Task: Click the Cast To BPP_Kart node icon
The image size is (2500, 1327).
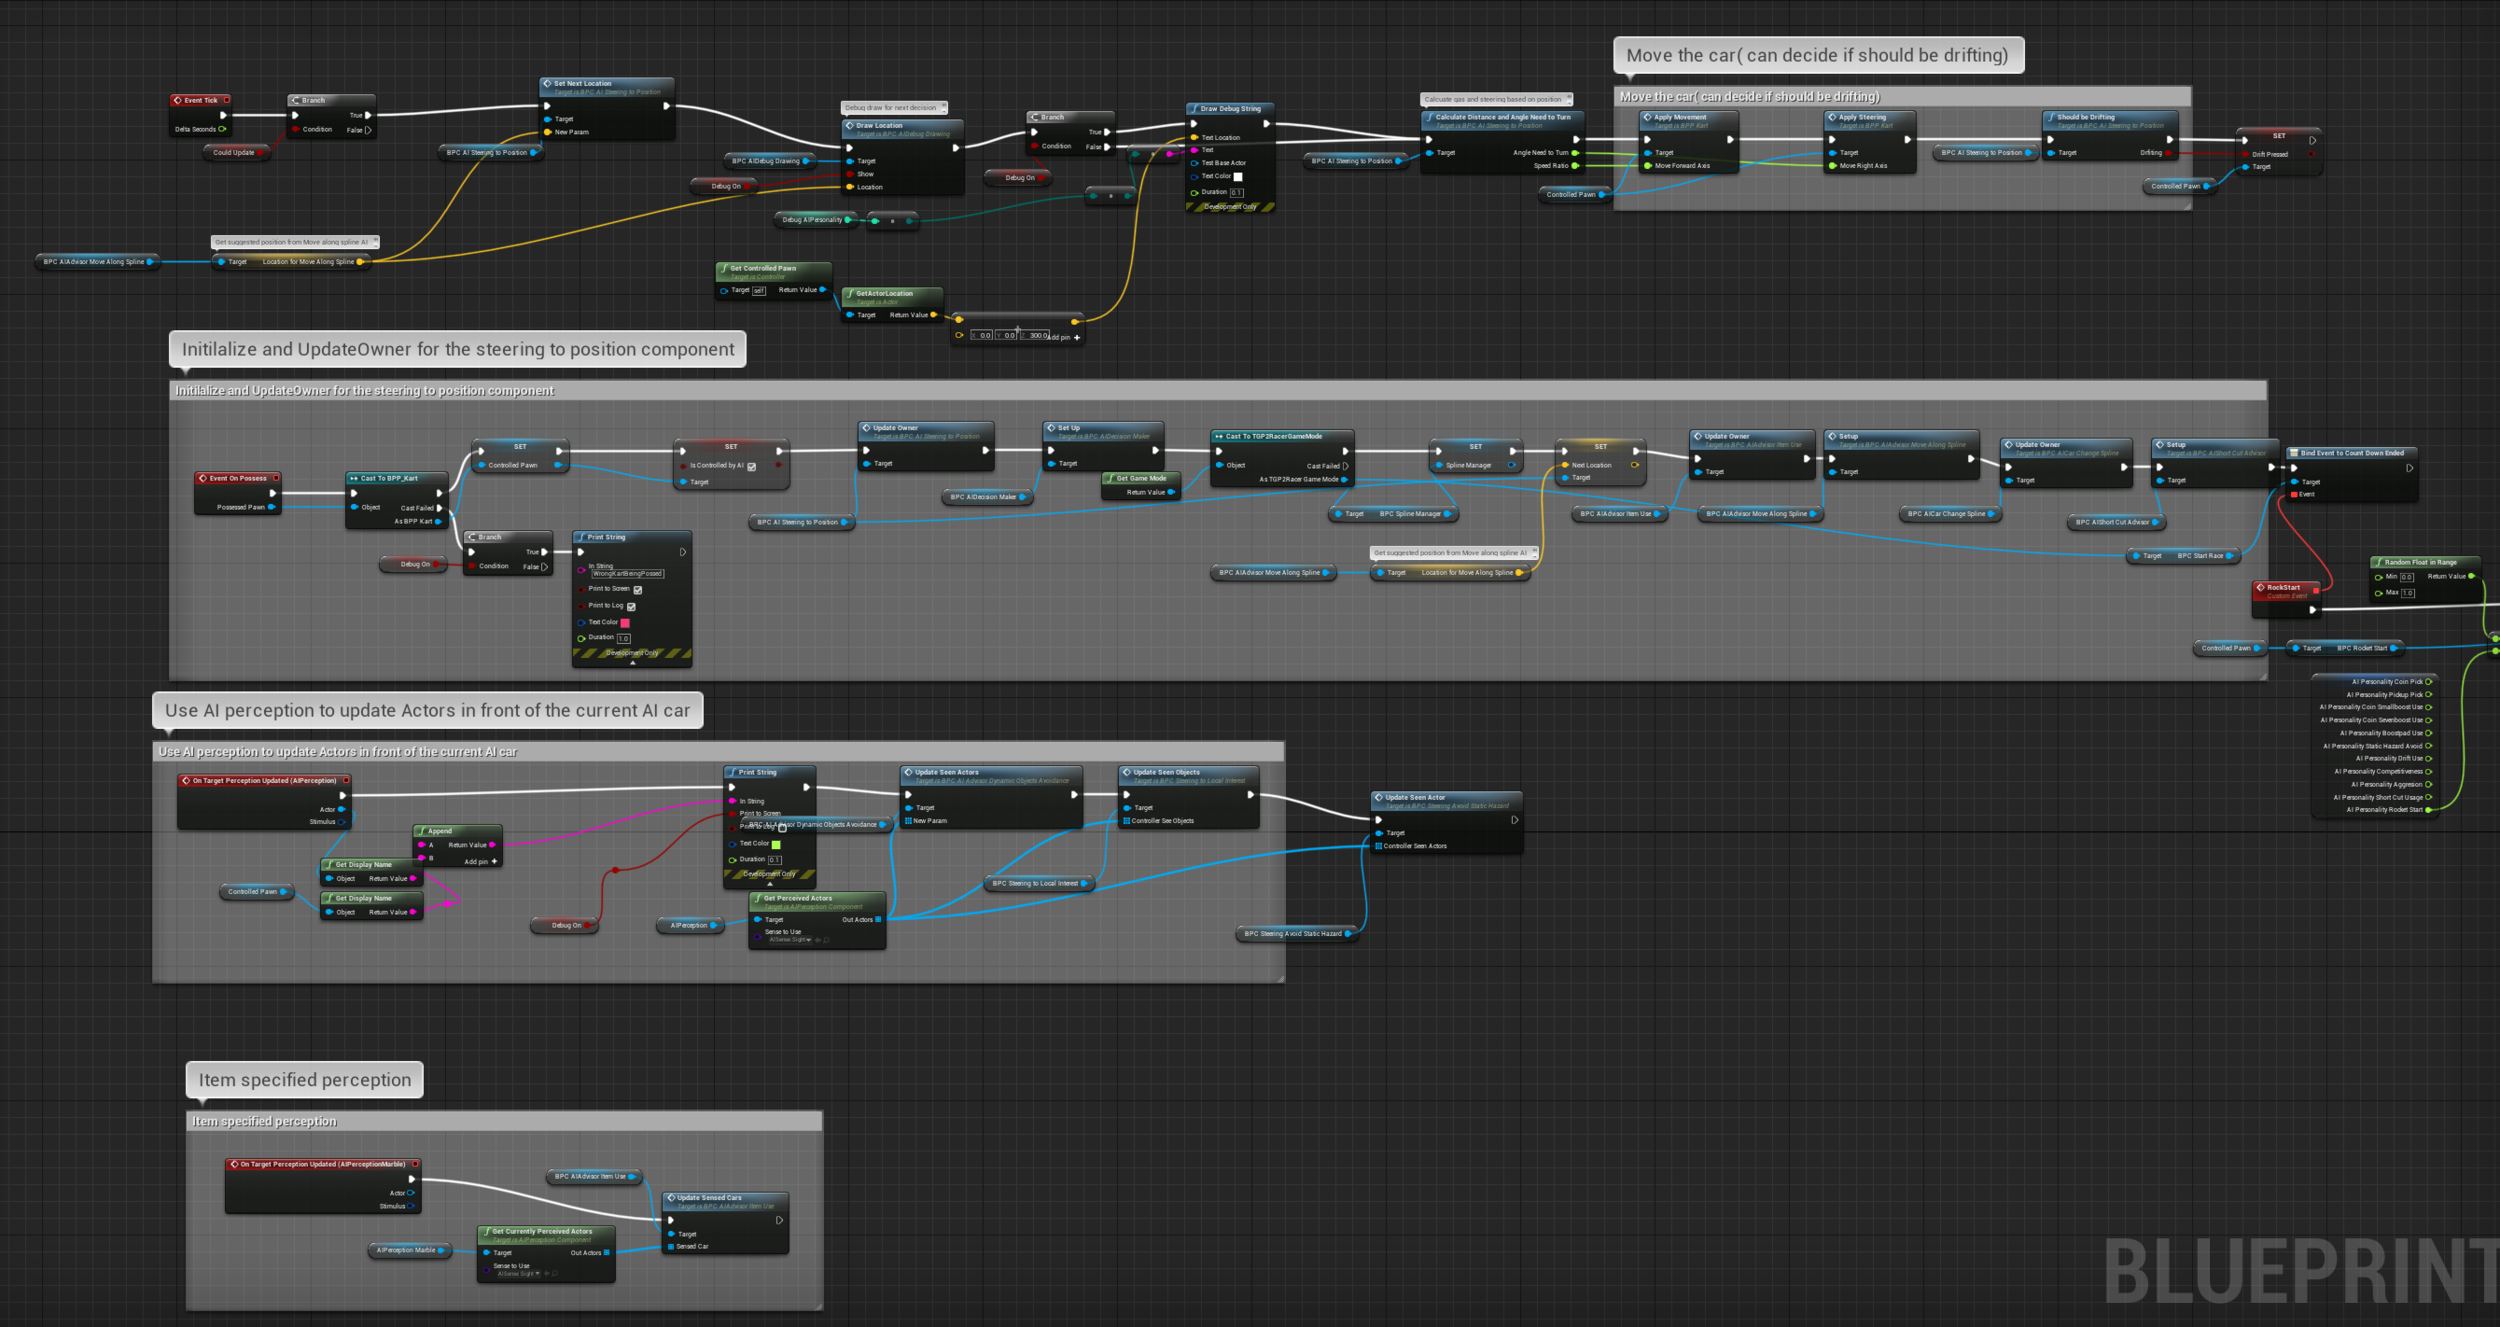Action: (354, 478)
